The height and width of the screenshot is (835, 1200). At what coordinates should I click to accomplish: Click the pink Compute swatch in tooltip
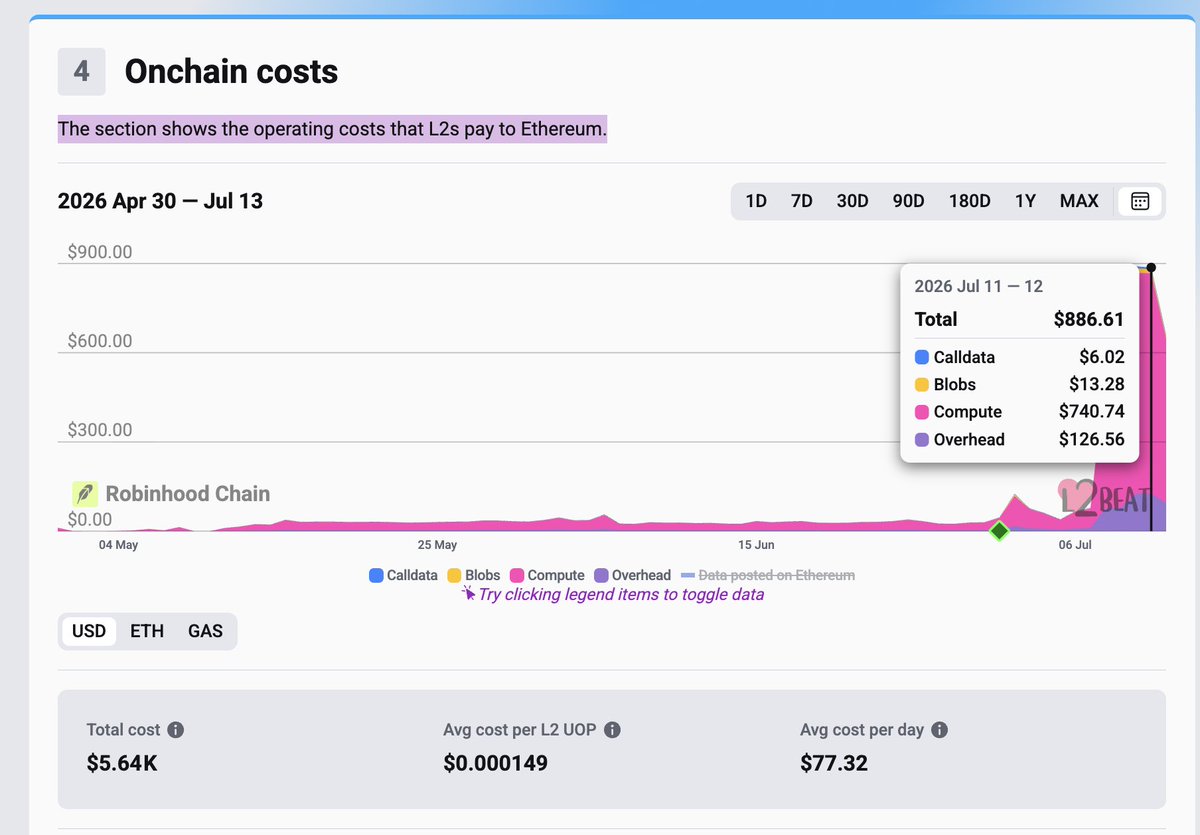point(922,412)
